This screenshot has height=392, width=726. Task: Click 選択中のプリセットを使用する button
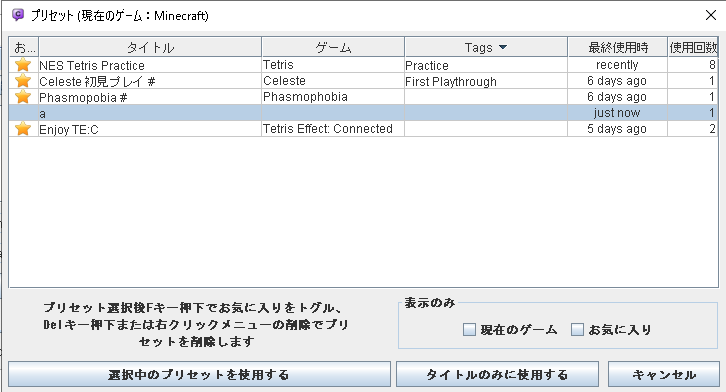[200, 374]
